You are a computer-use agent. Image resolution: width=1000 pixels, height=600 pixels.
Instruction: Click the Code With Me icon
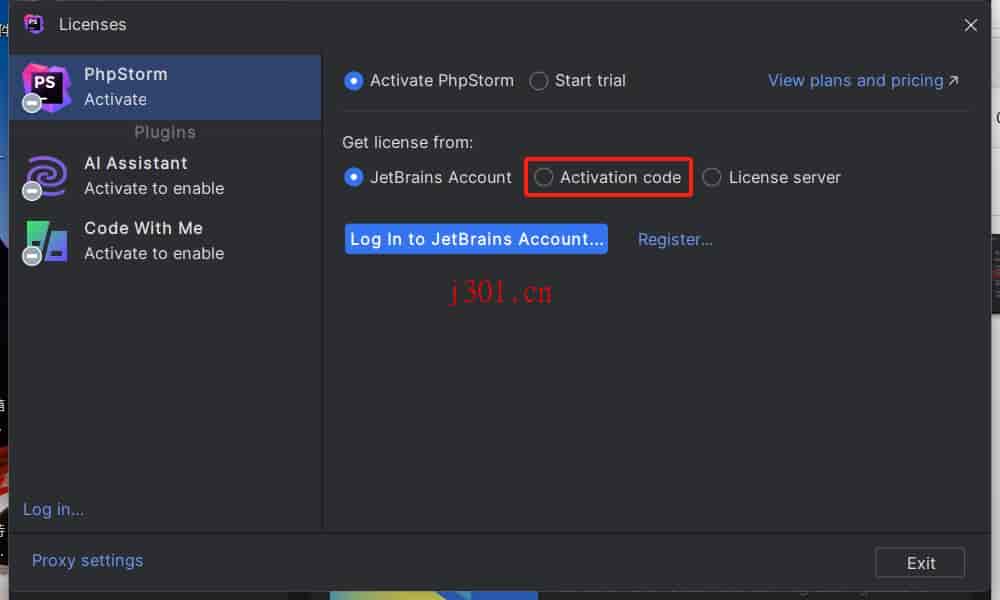click(x=46, y=242)
